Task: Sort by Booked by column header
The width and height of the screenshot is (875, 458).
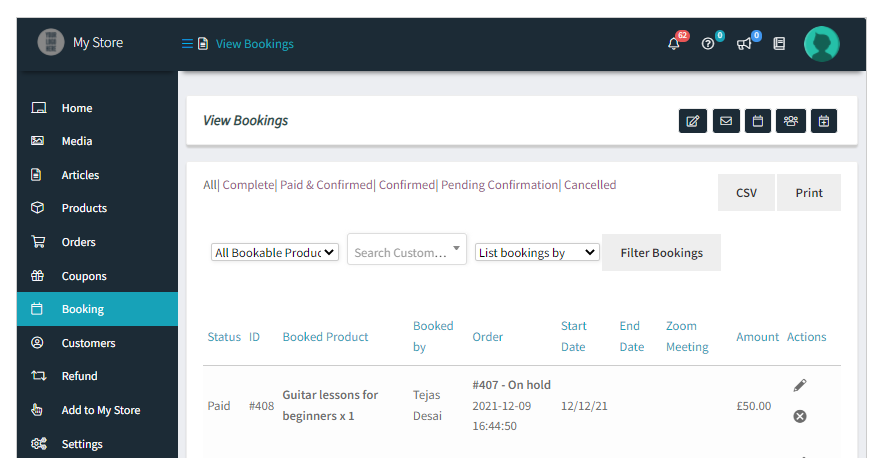Action: point(433,336)
